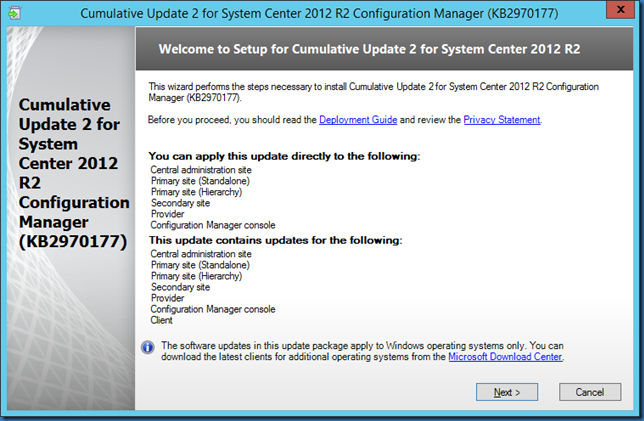Click 'Provider' in the update-contains list
Viewport: 644px width, 421px height.
tap(167, 298)
